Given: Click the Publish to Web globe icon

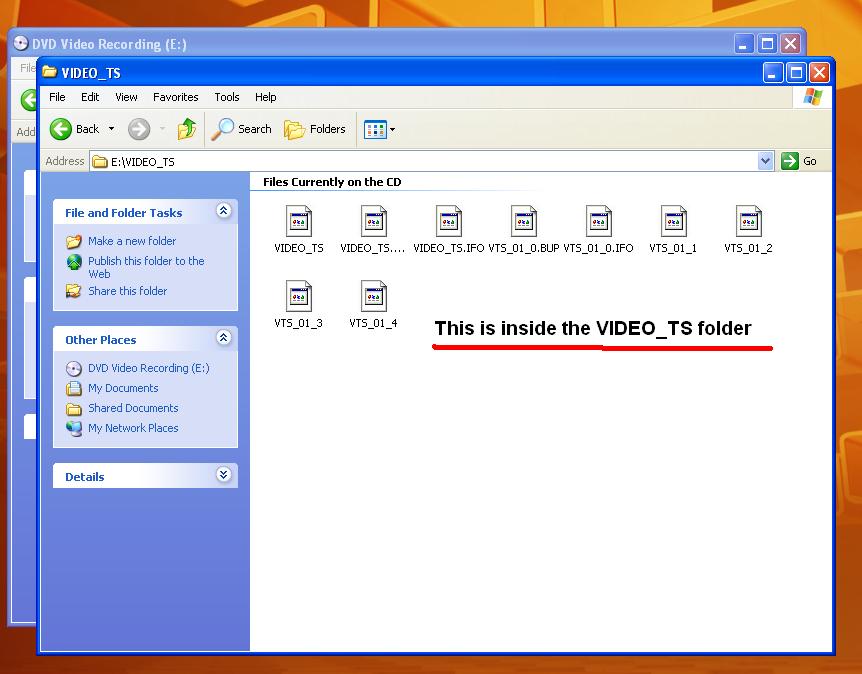Looking at the screenshot, I should 74,262.
